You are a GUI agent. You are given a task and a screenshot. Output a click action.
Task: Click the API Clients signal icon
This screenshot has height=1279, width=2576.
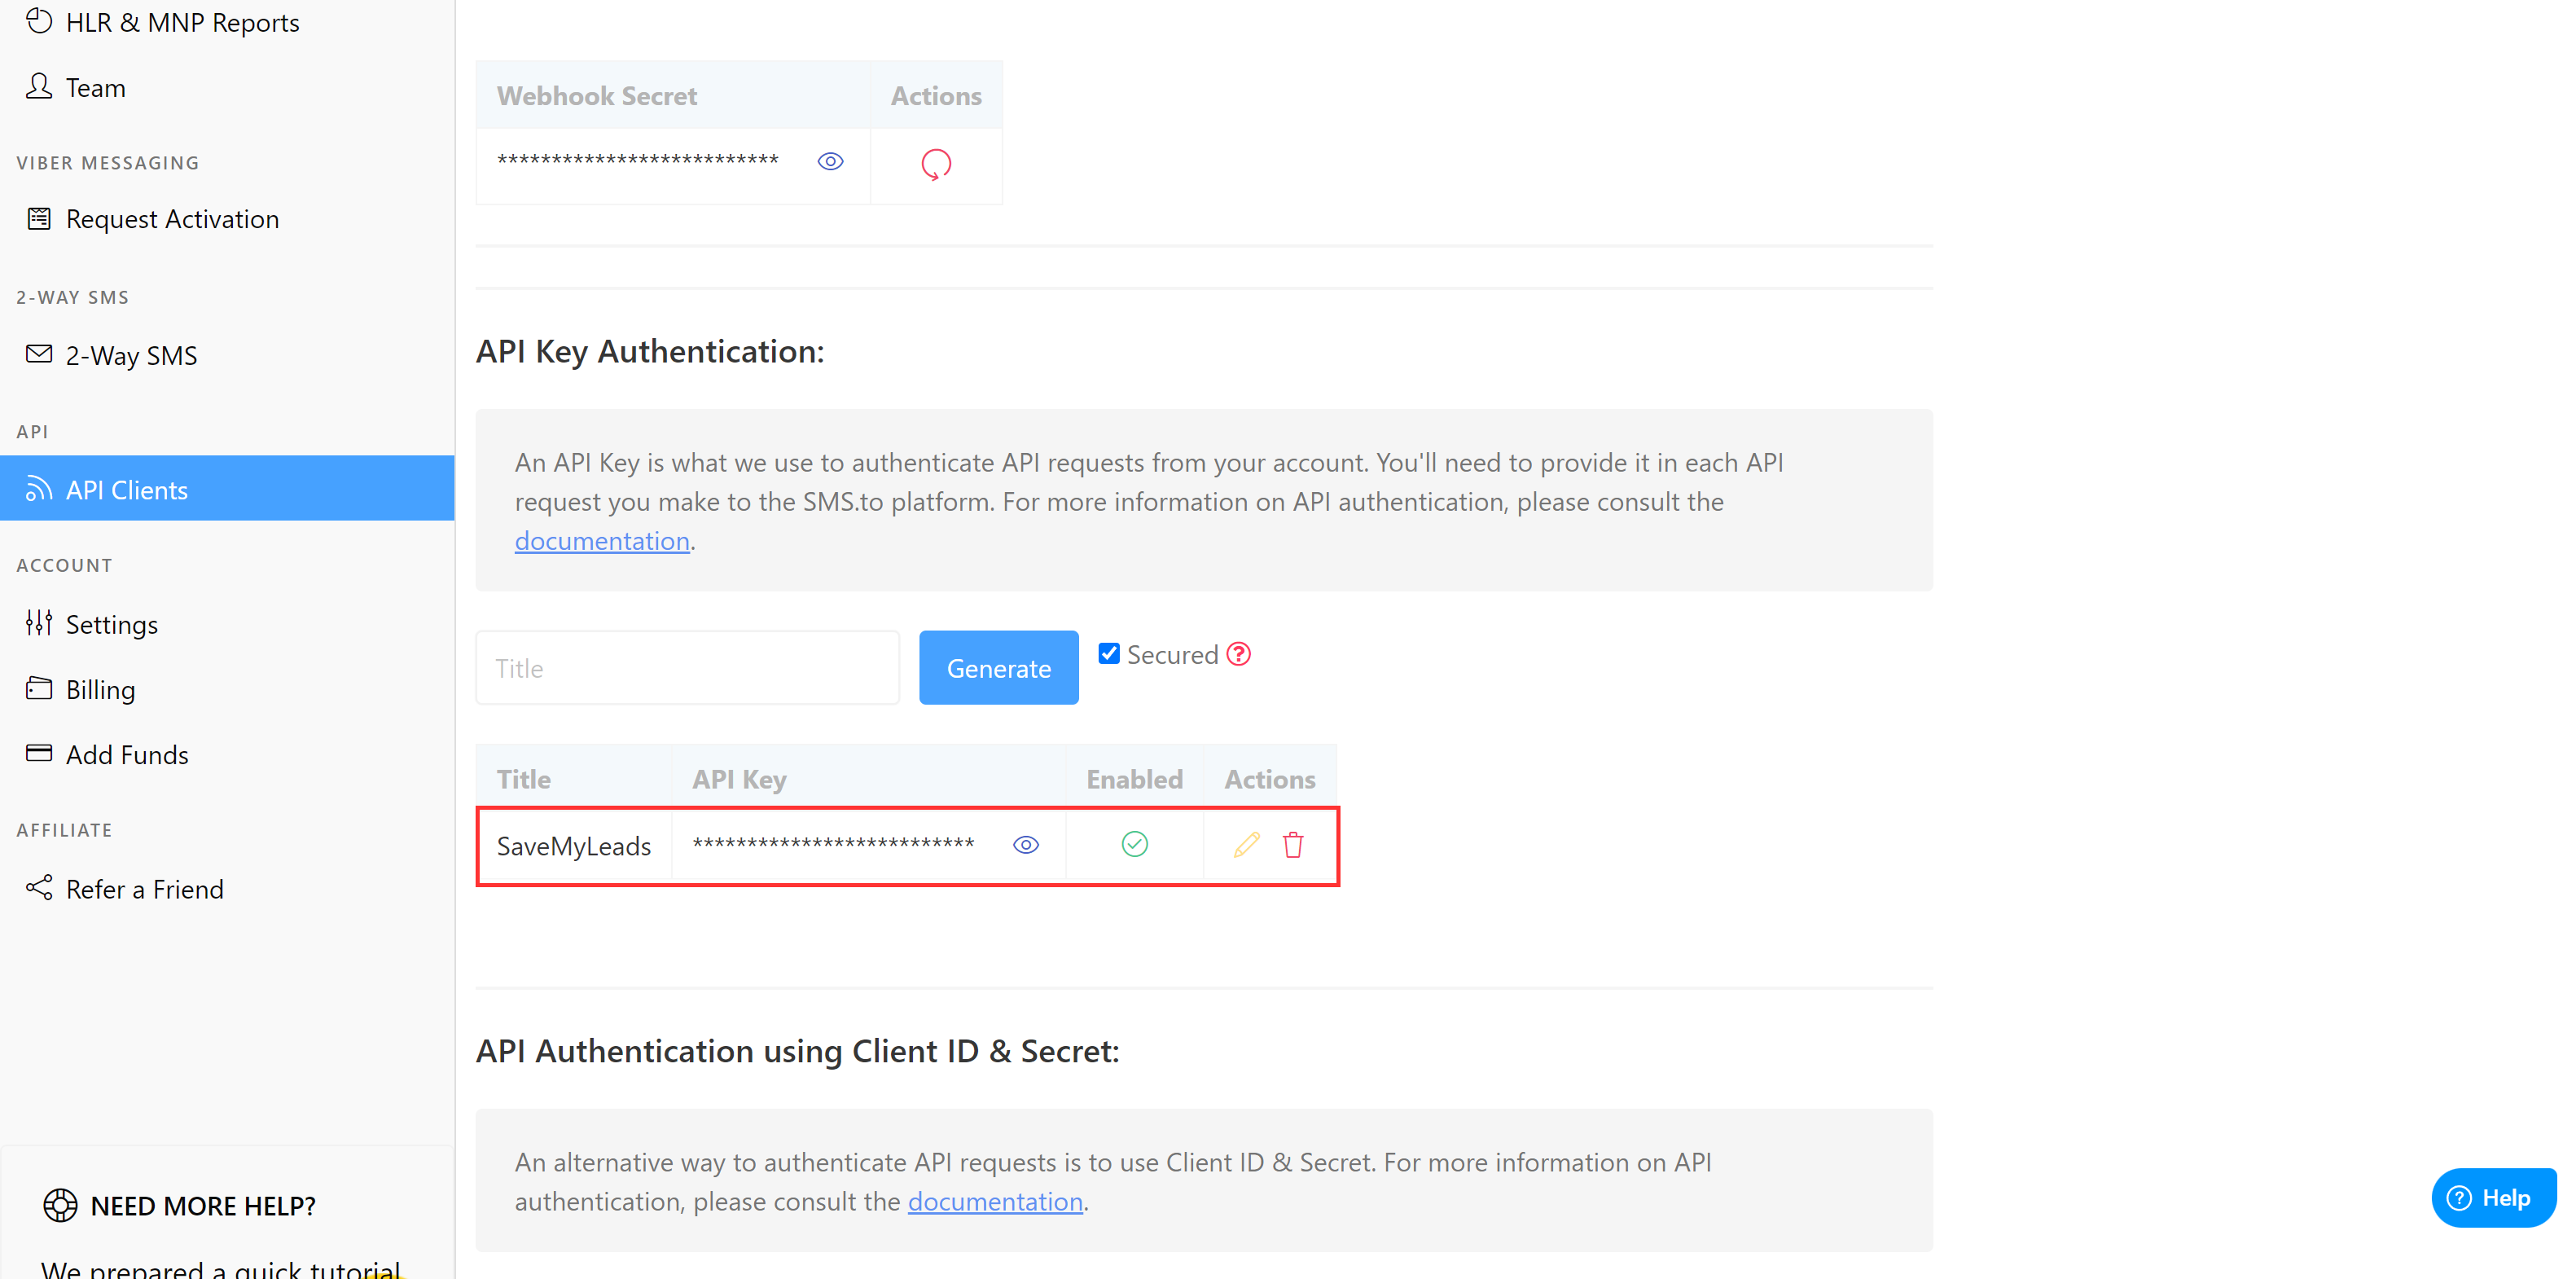click(39, 489)
